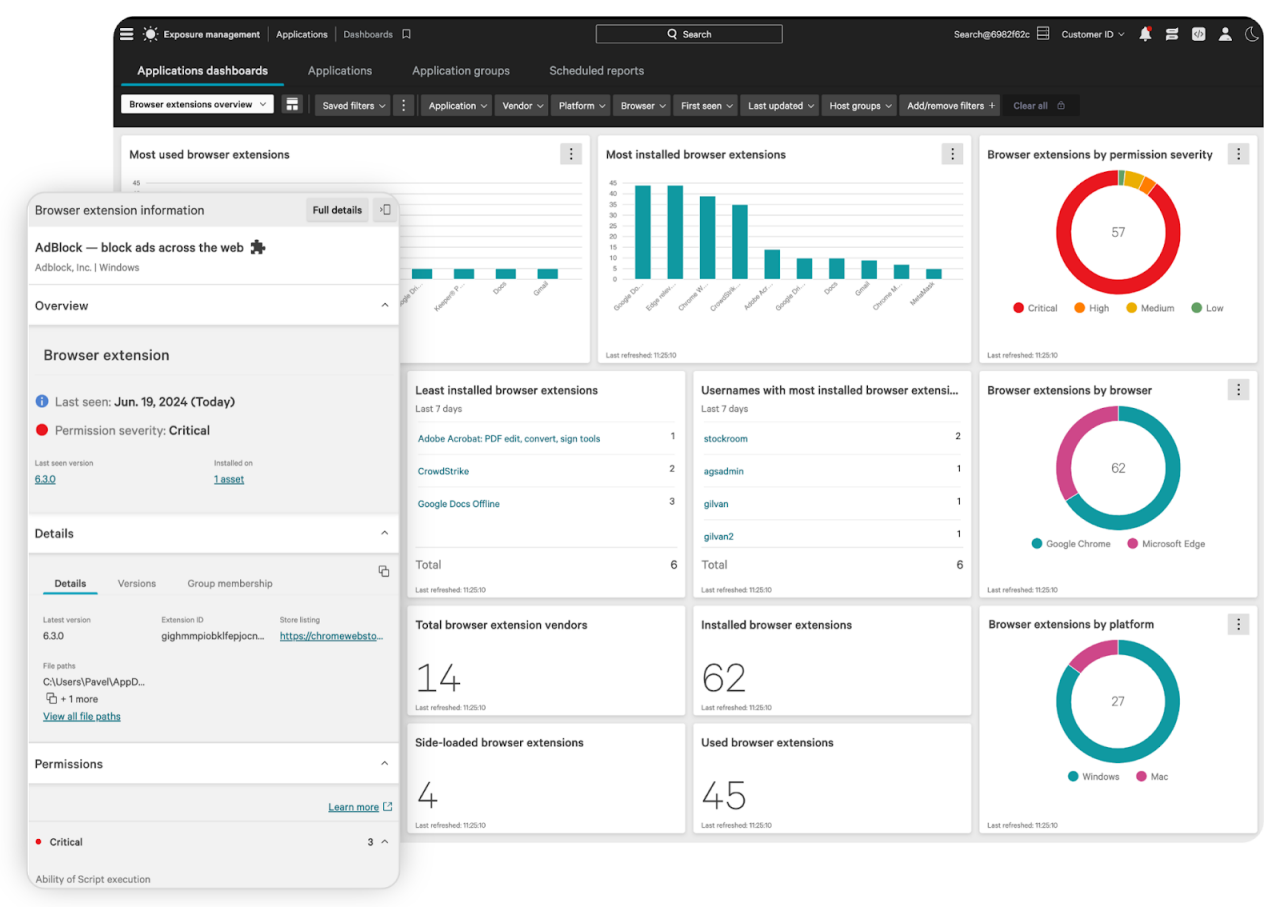
Task: Expand the Vendor filter dropdown
Action: (x=523, y=105)
